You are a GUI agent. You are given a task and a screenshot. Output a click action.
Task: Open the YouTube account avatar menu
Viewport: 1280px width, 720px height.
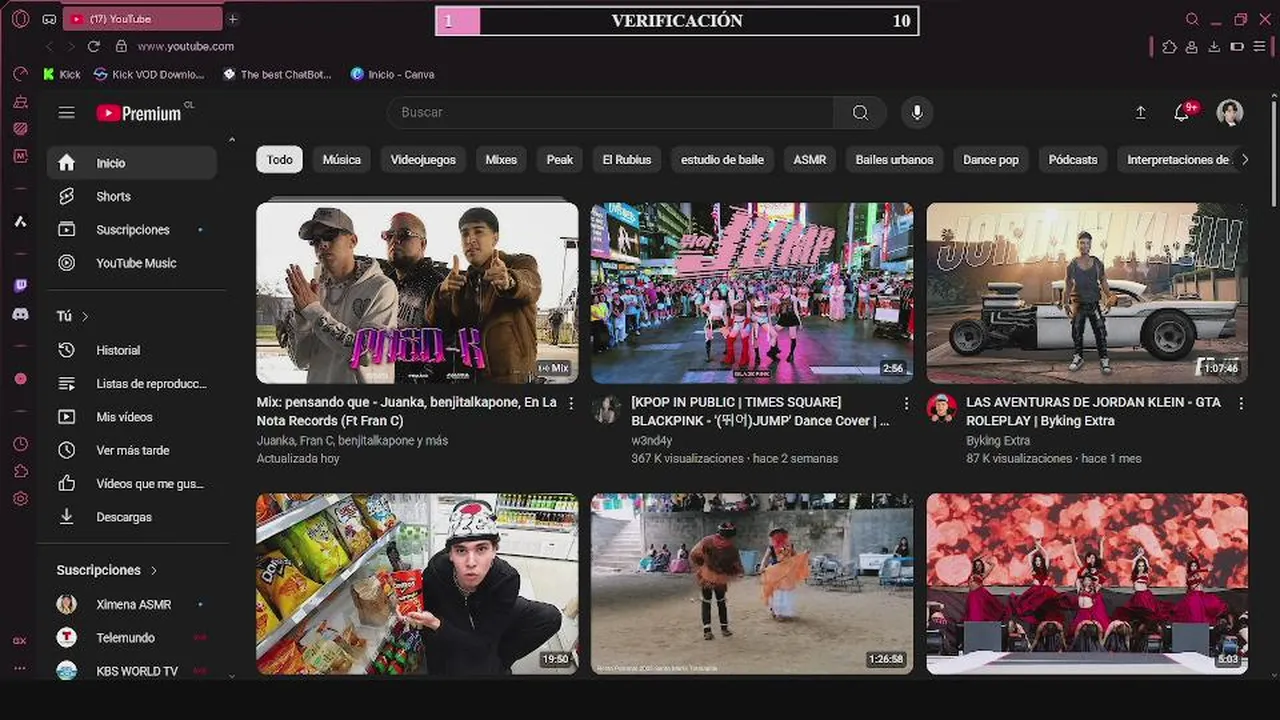pyautogui.click(x=1230, y=113)
